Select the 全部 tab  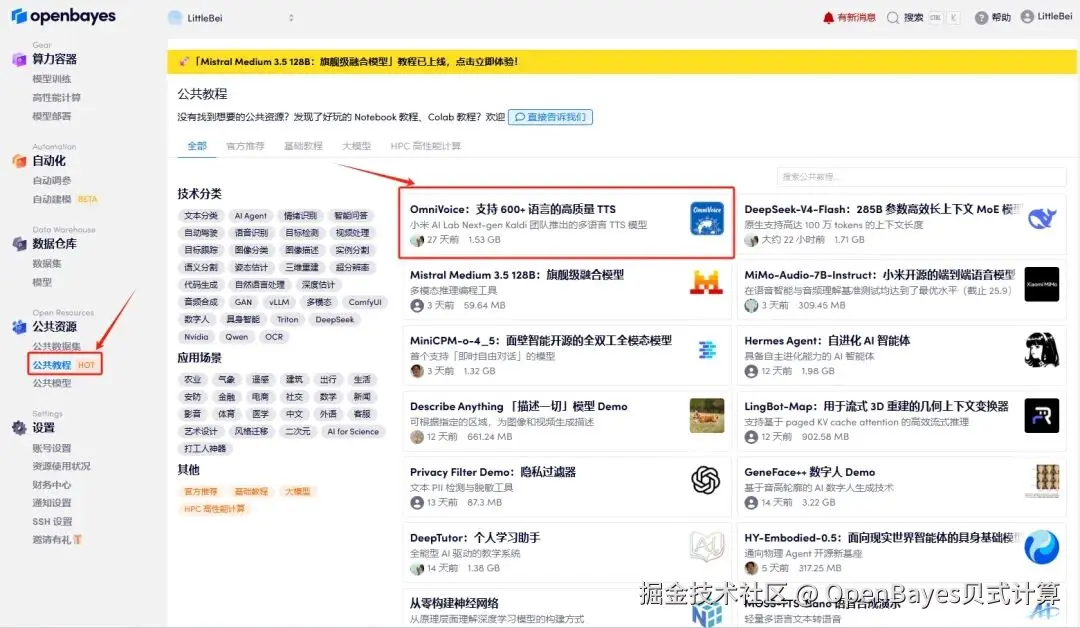[197, 146]
